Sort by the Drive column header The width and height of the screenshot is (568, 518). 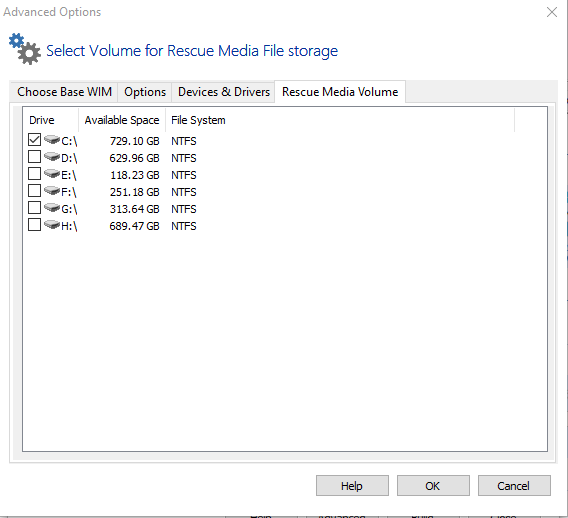click(51, 120)
